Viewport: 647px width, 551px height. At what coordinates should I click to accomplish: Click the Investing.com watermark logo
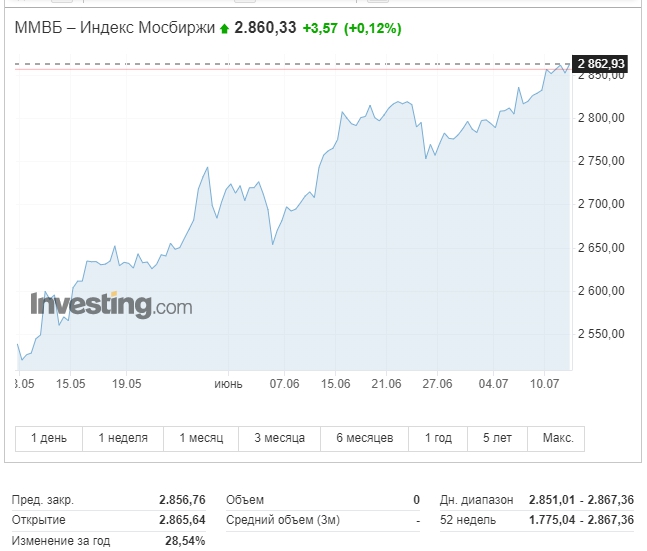coord(111,305)
